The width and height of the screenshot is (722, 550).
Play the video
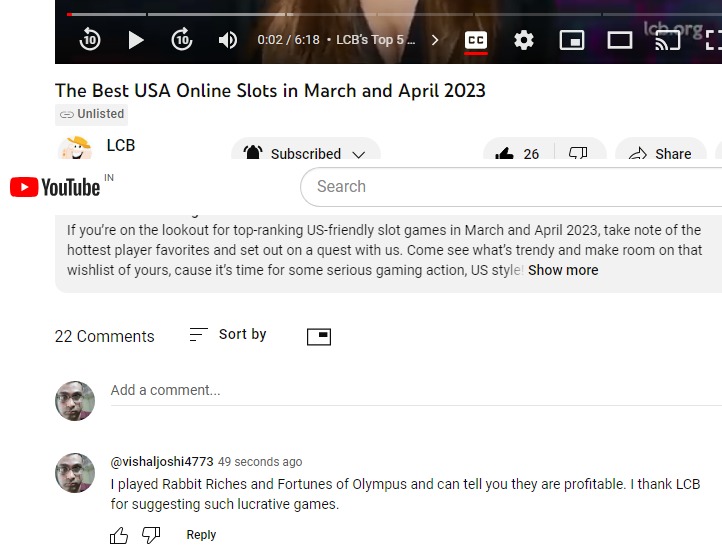[x=135, y=40]
